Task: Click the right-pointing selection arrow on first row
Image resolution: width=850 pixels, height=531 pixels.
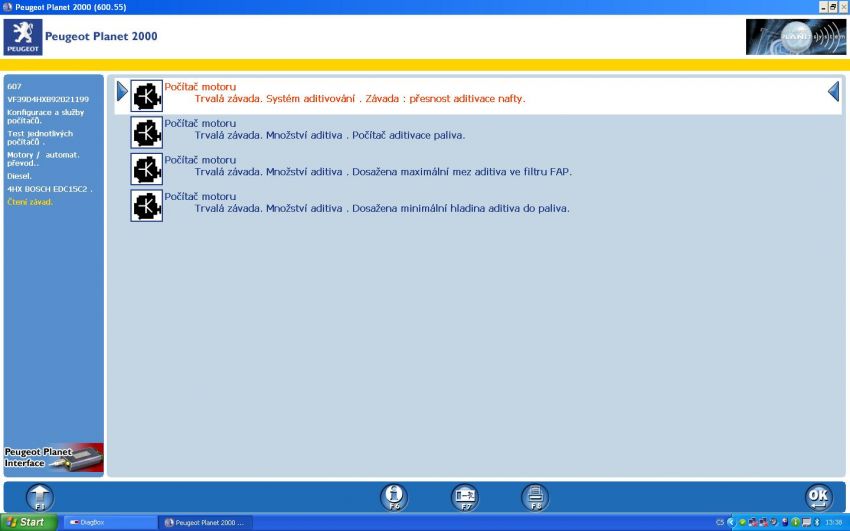Action: point(122,92)
